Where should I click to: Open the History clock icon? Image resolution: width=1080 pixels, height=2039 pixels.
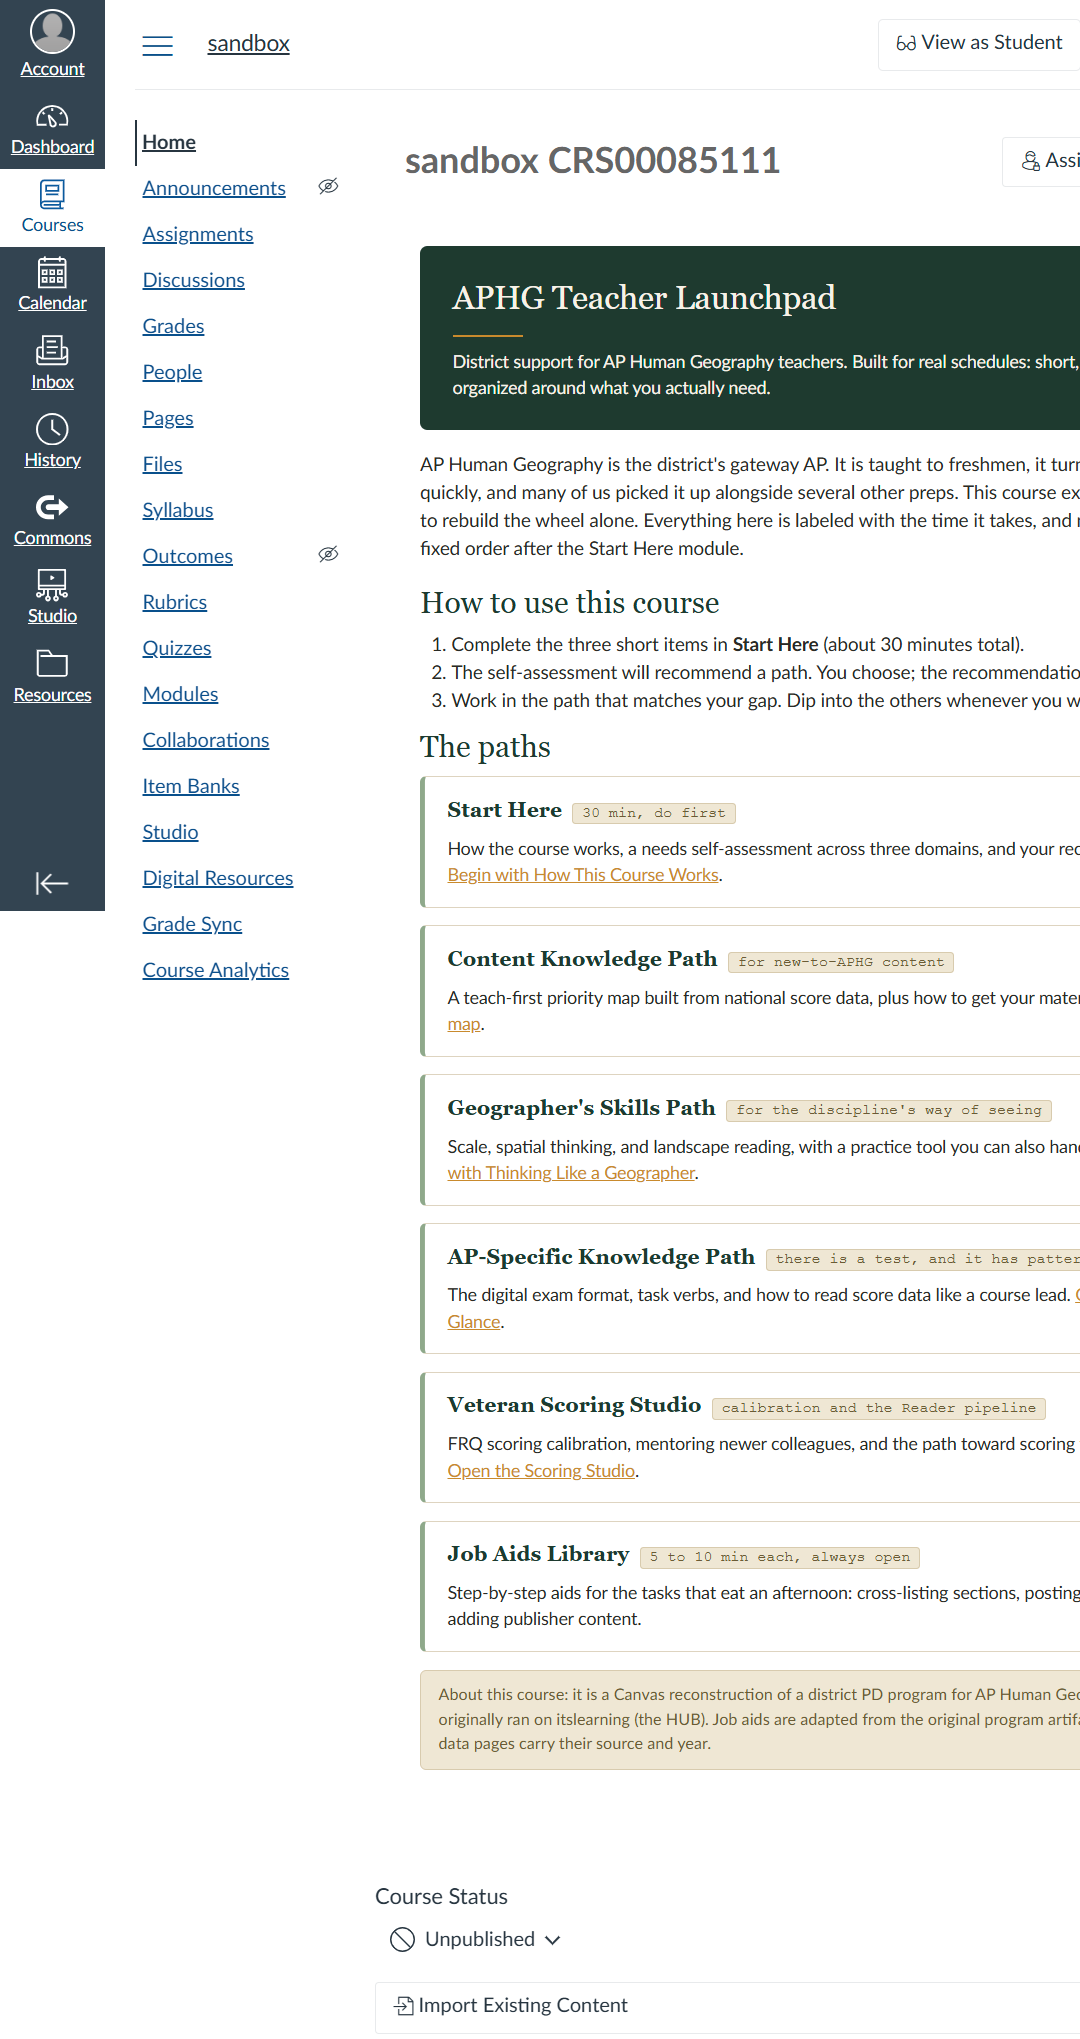(52, 429)
